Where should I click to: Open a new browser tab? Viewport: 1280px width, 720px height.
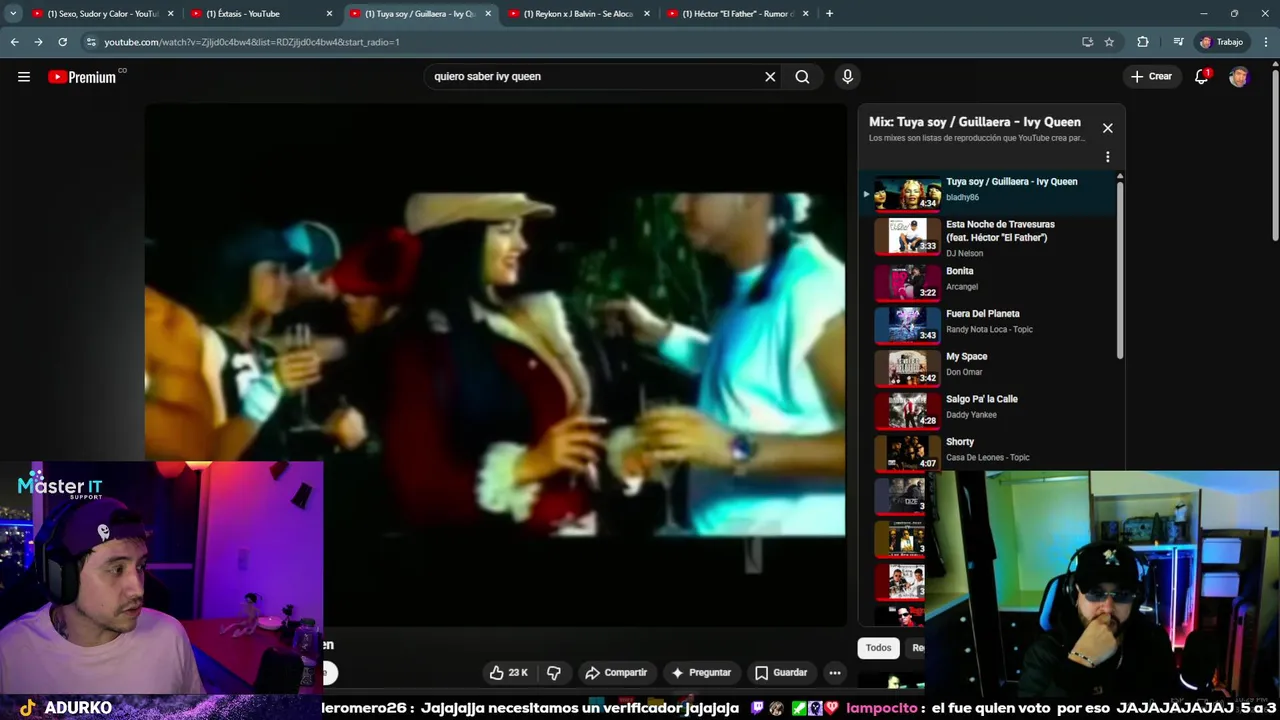point(829,14)
